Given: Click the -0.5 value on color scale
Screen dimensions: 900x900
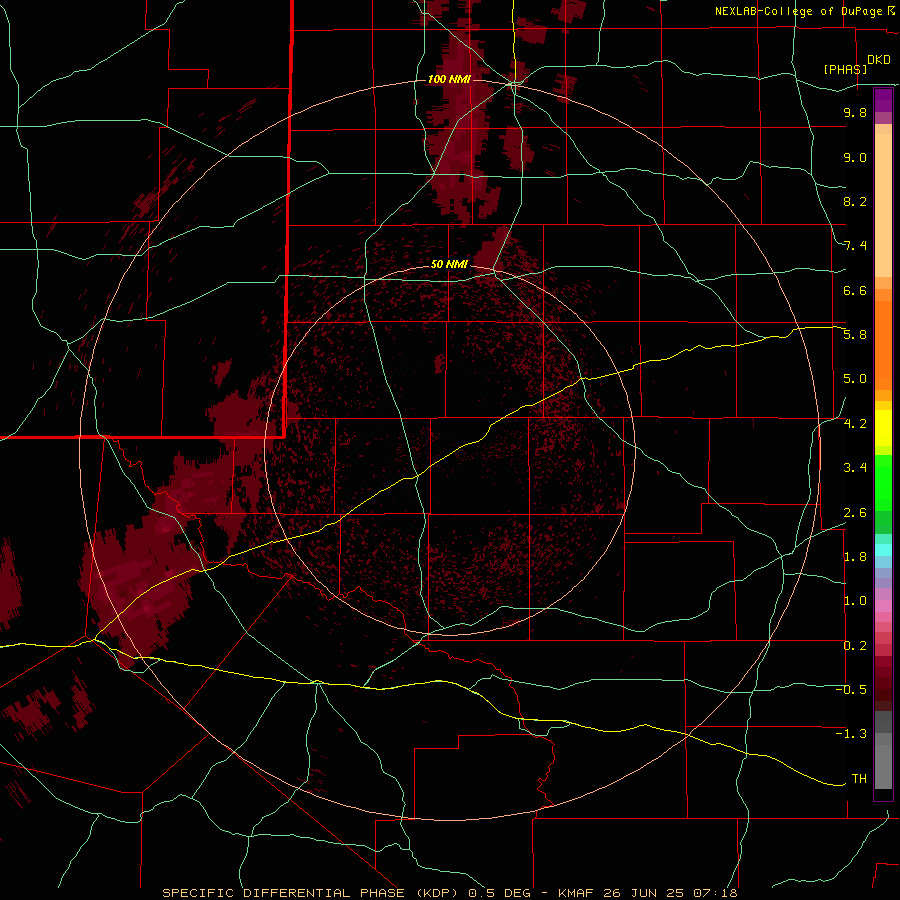Looking at the screenshot, I should pyautogui.click(x=852, y=690).
